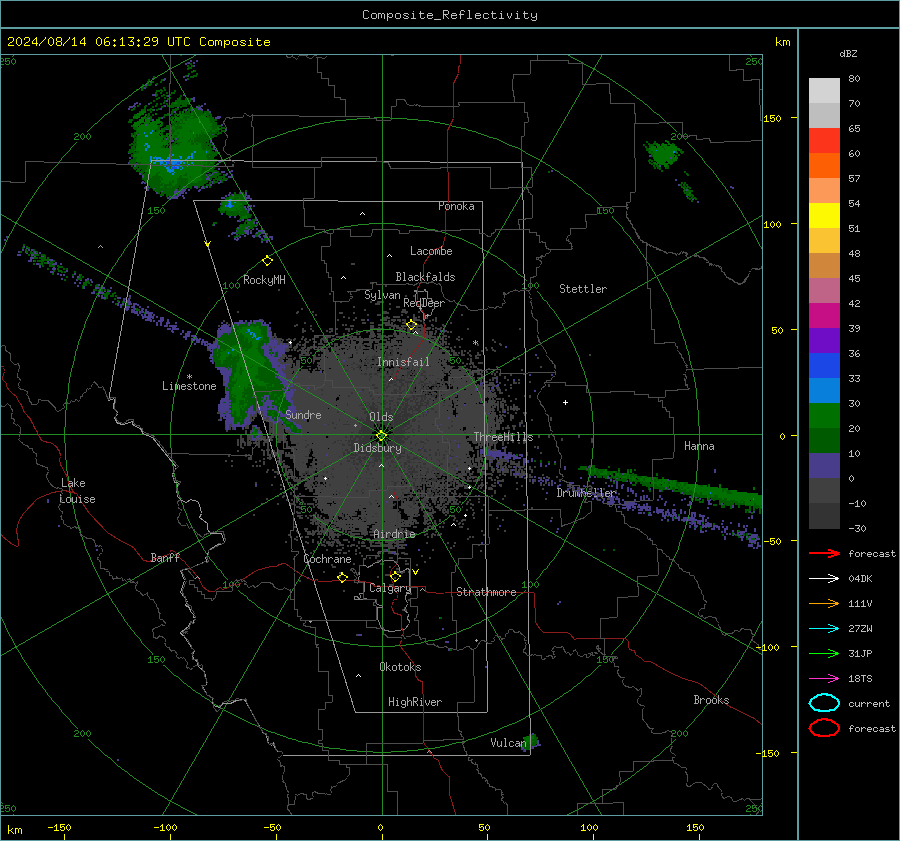Click the yellow diamond marker near RockyMH
The image size is (900, 841).
tap(267, 261)
